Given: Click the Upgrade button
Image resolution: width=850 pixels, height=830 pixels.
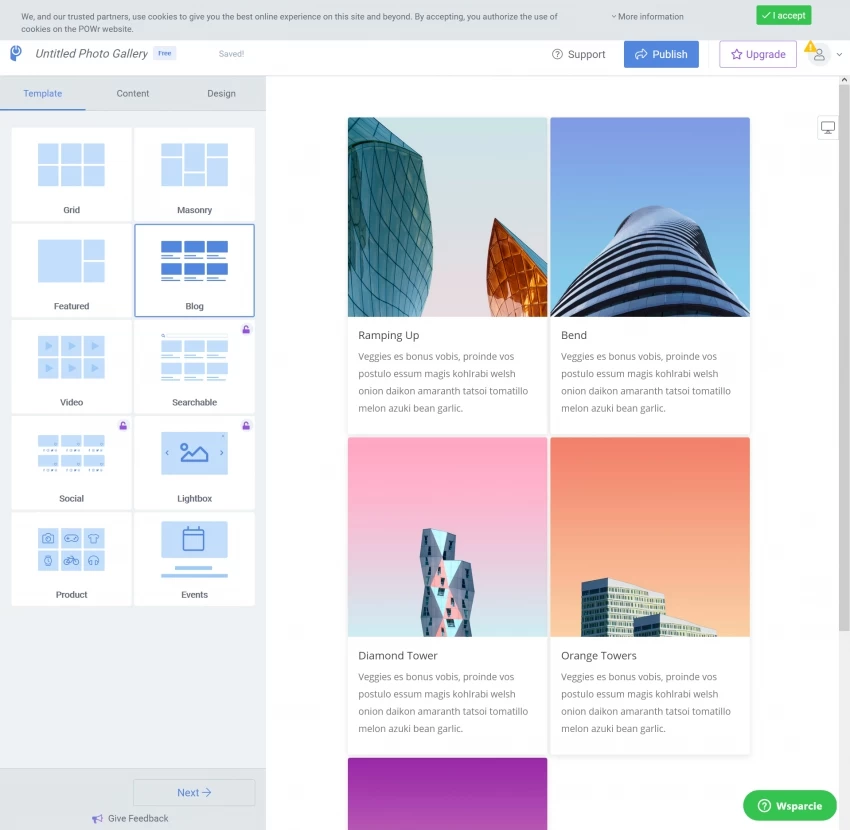Looking at the screenshot, I should [x=758, y=54].
